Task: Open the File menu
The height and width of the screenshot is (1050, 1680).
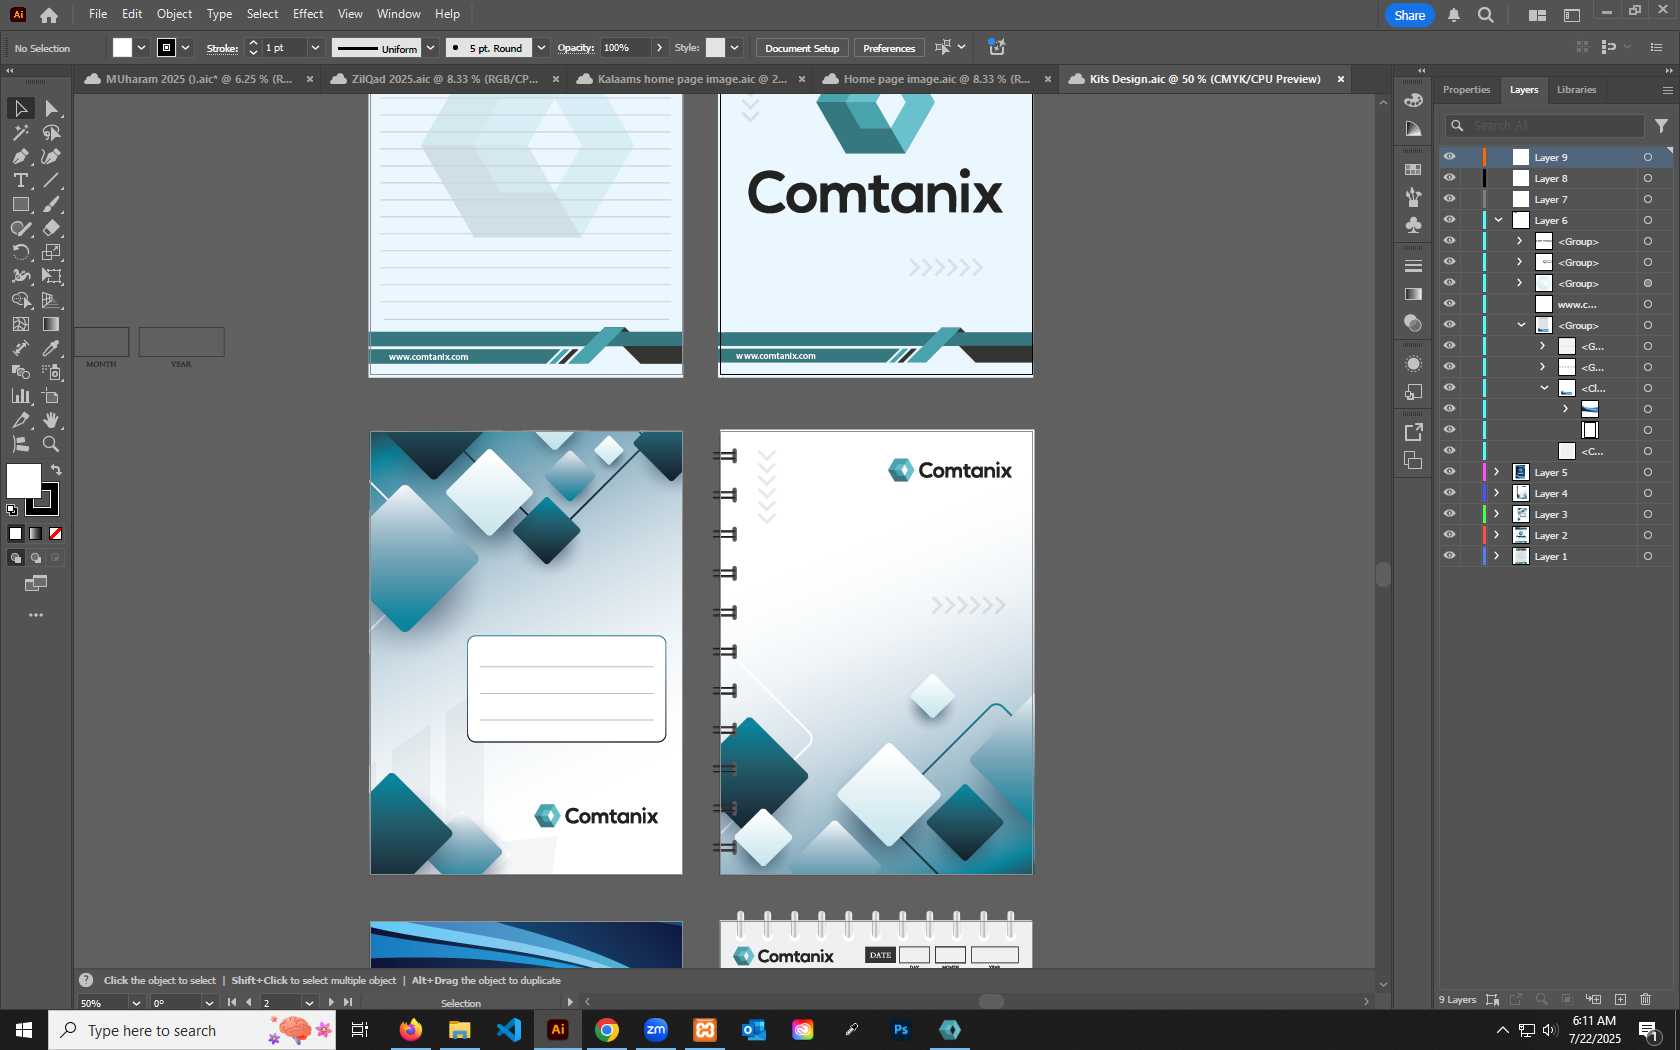Action: click(97, 14)
